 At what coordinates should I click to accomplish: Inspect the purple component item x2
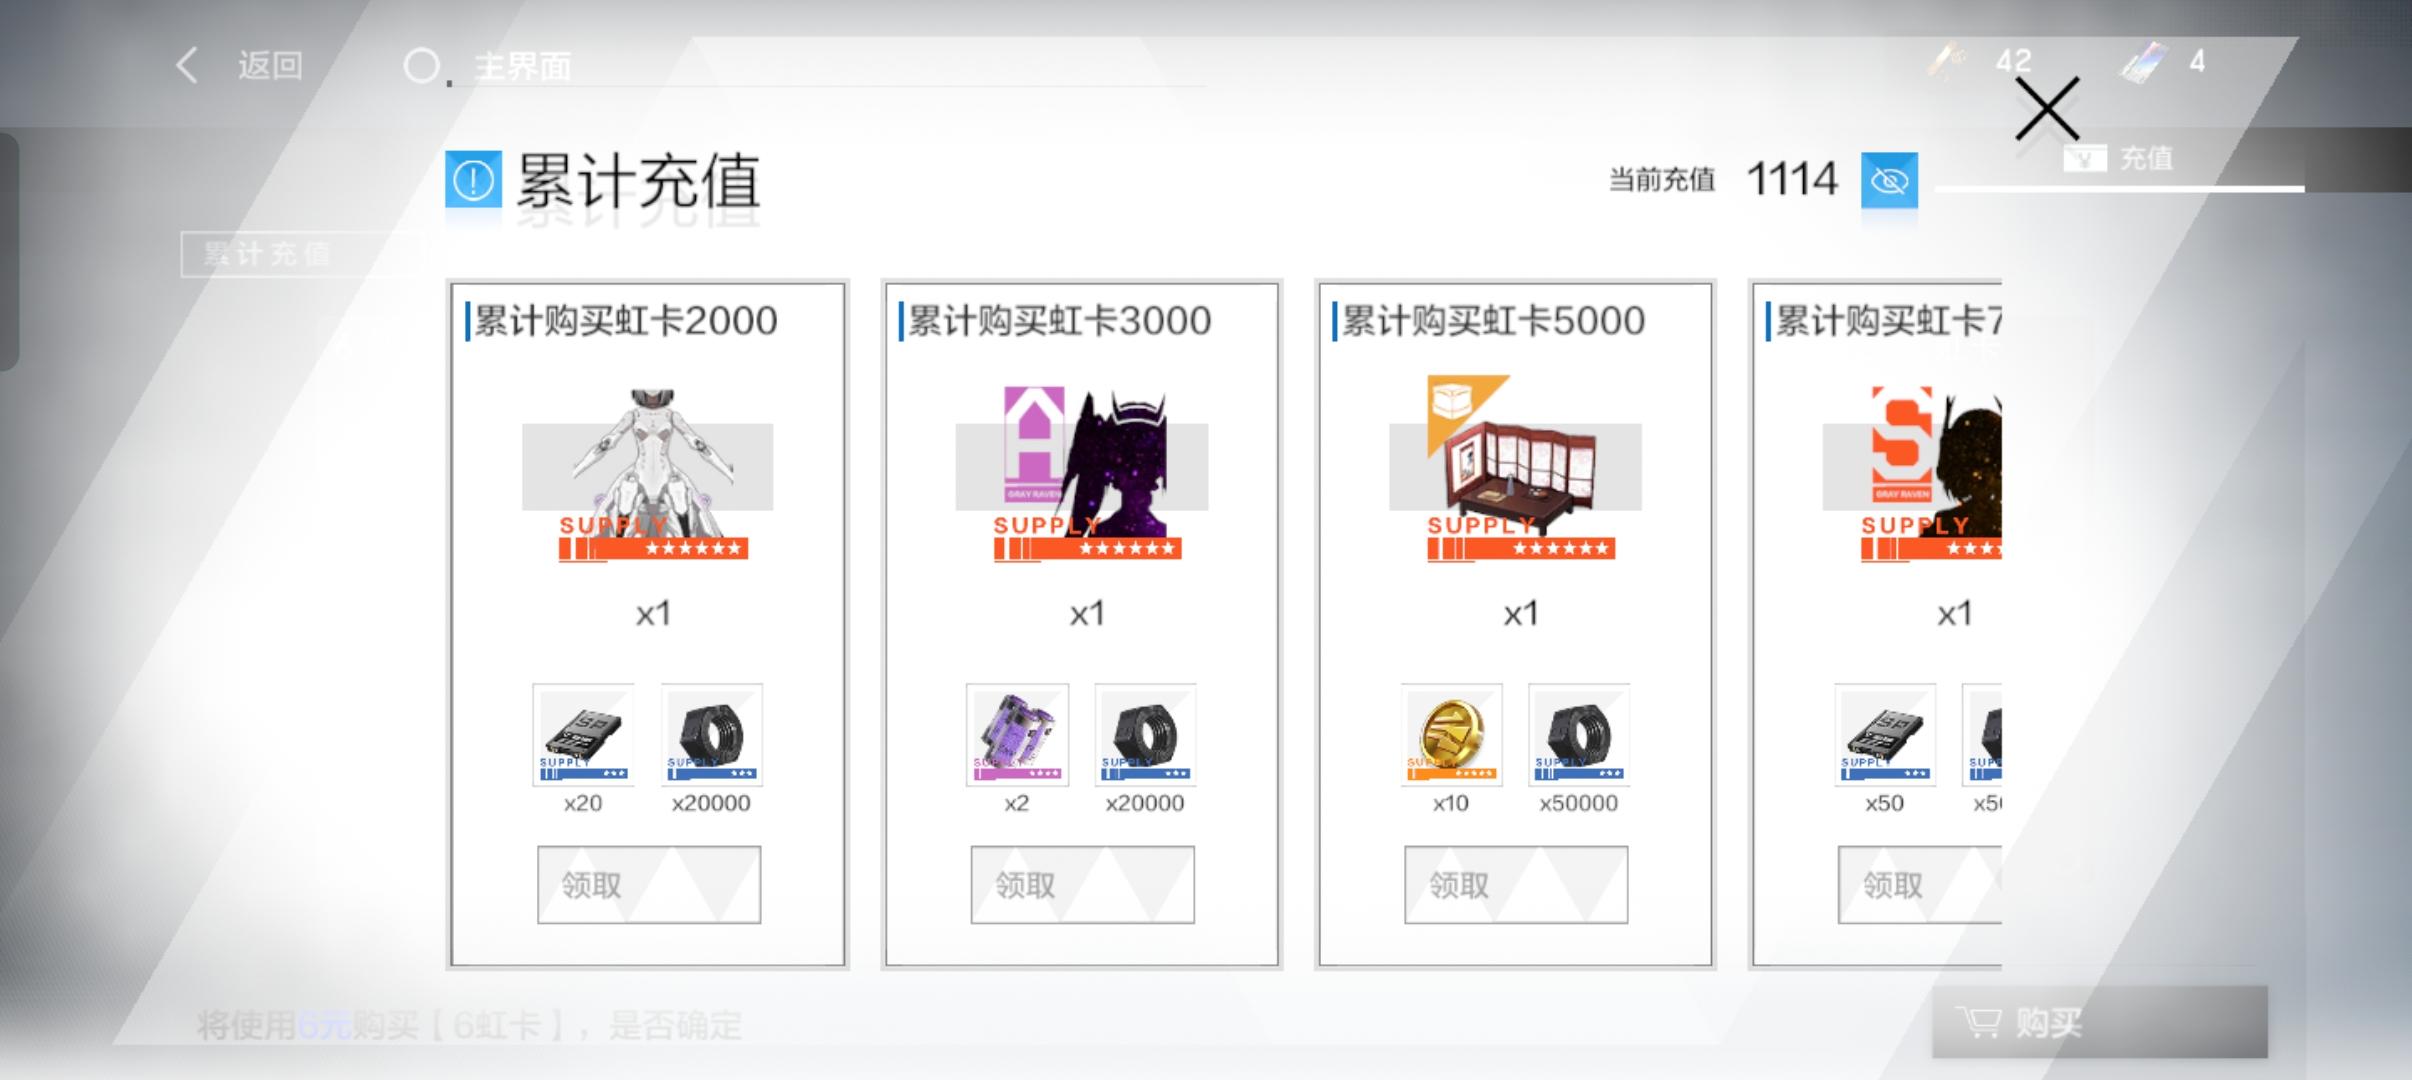1017,735
